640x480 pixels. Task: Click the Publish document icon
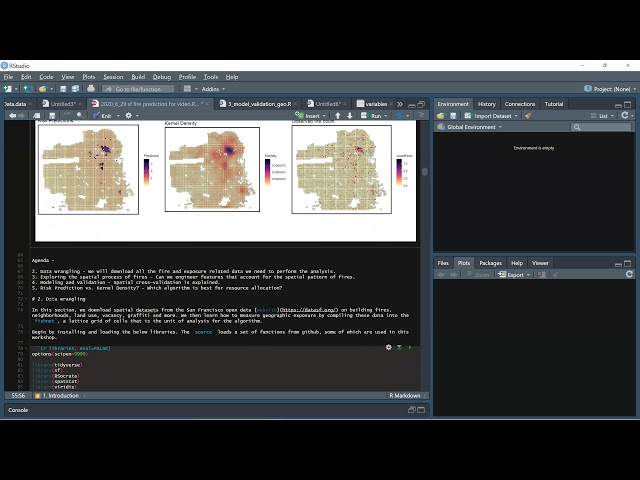pyautogui.click(x=400, y=116)
